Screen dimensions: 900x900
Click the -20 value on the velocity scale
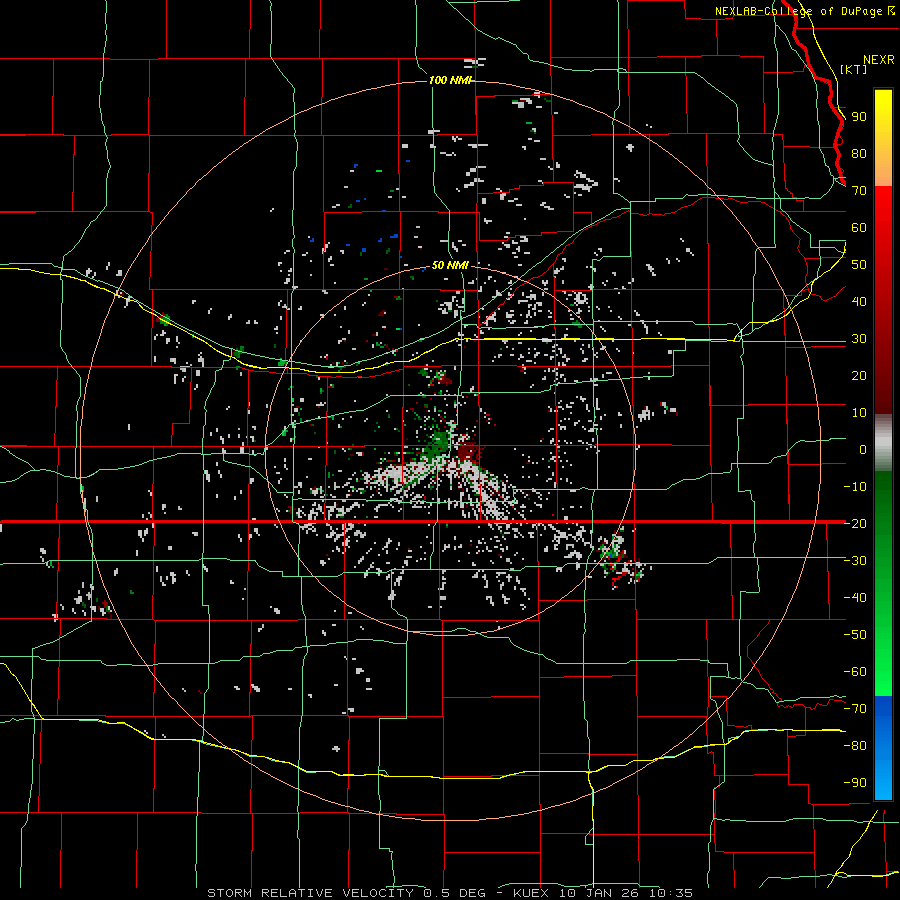[855, 523]
